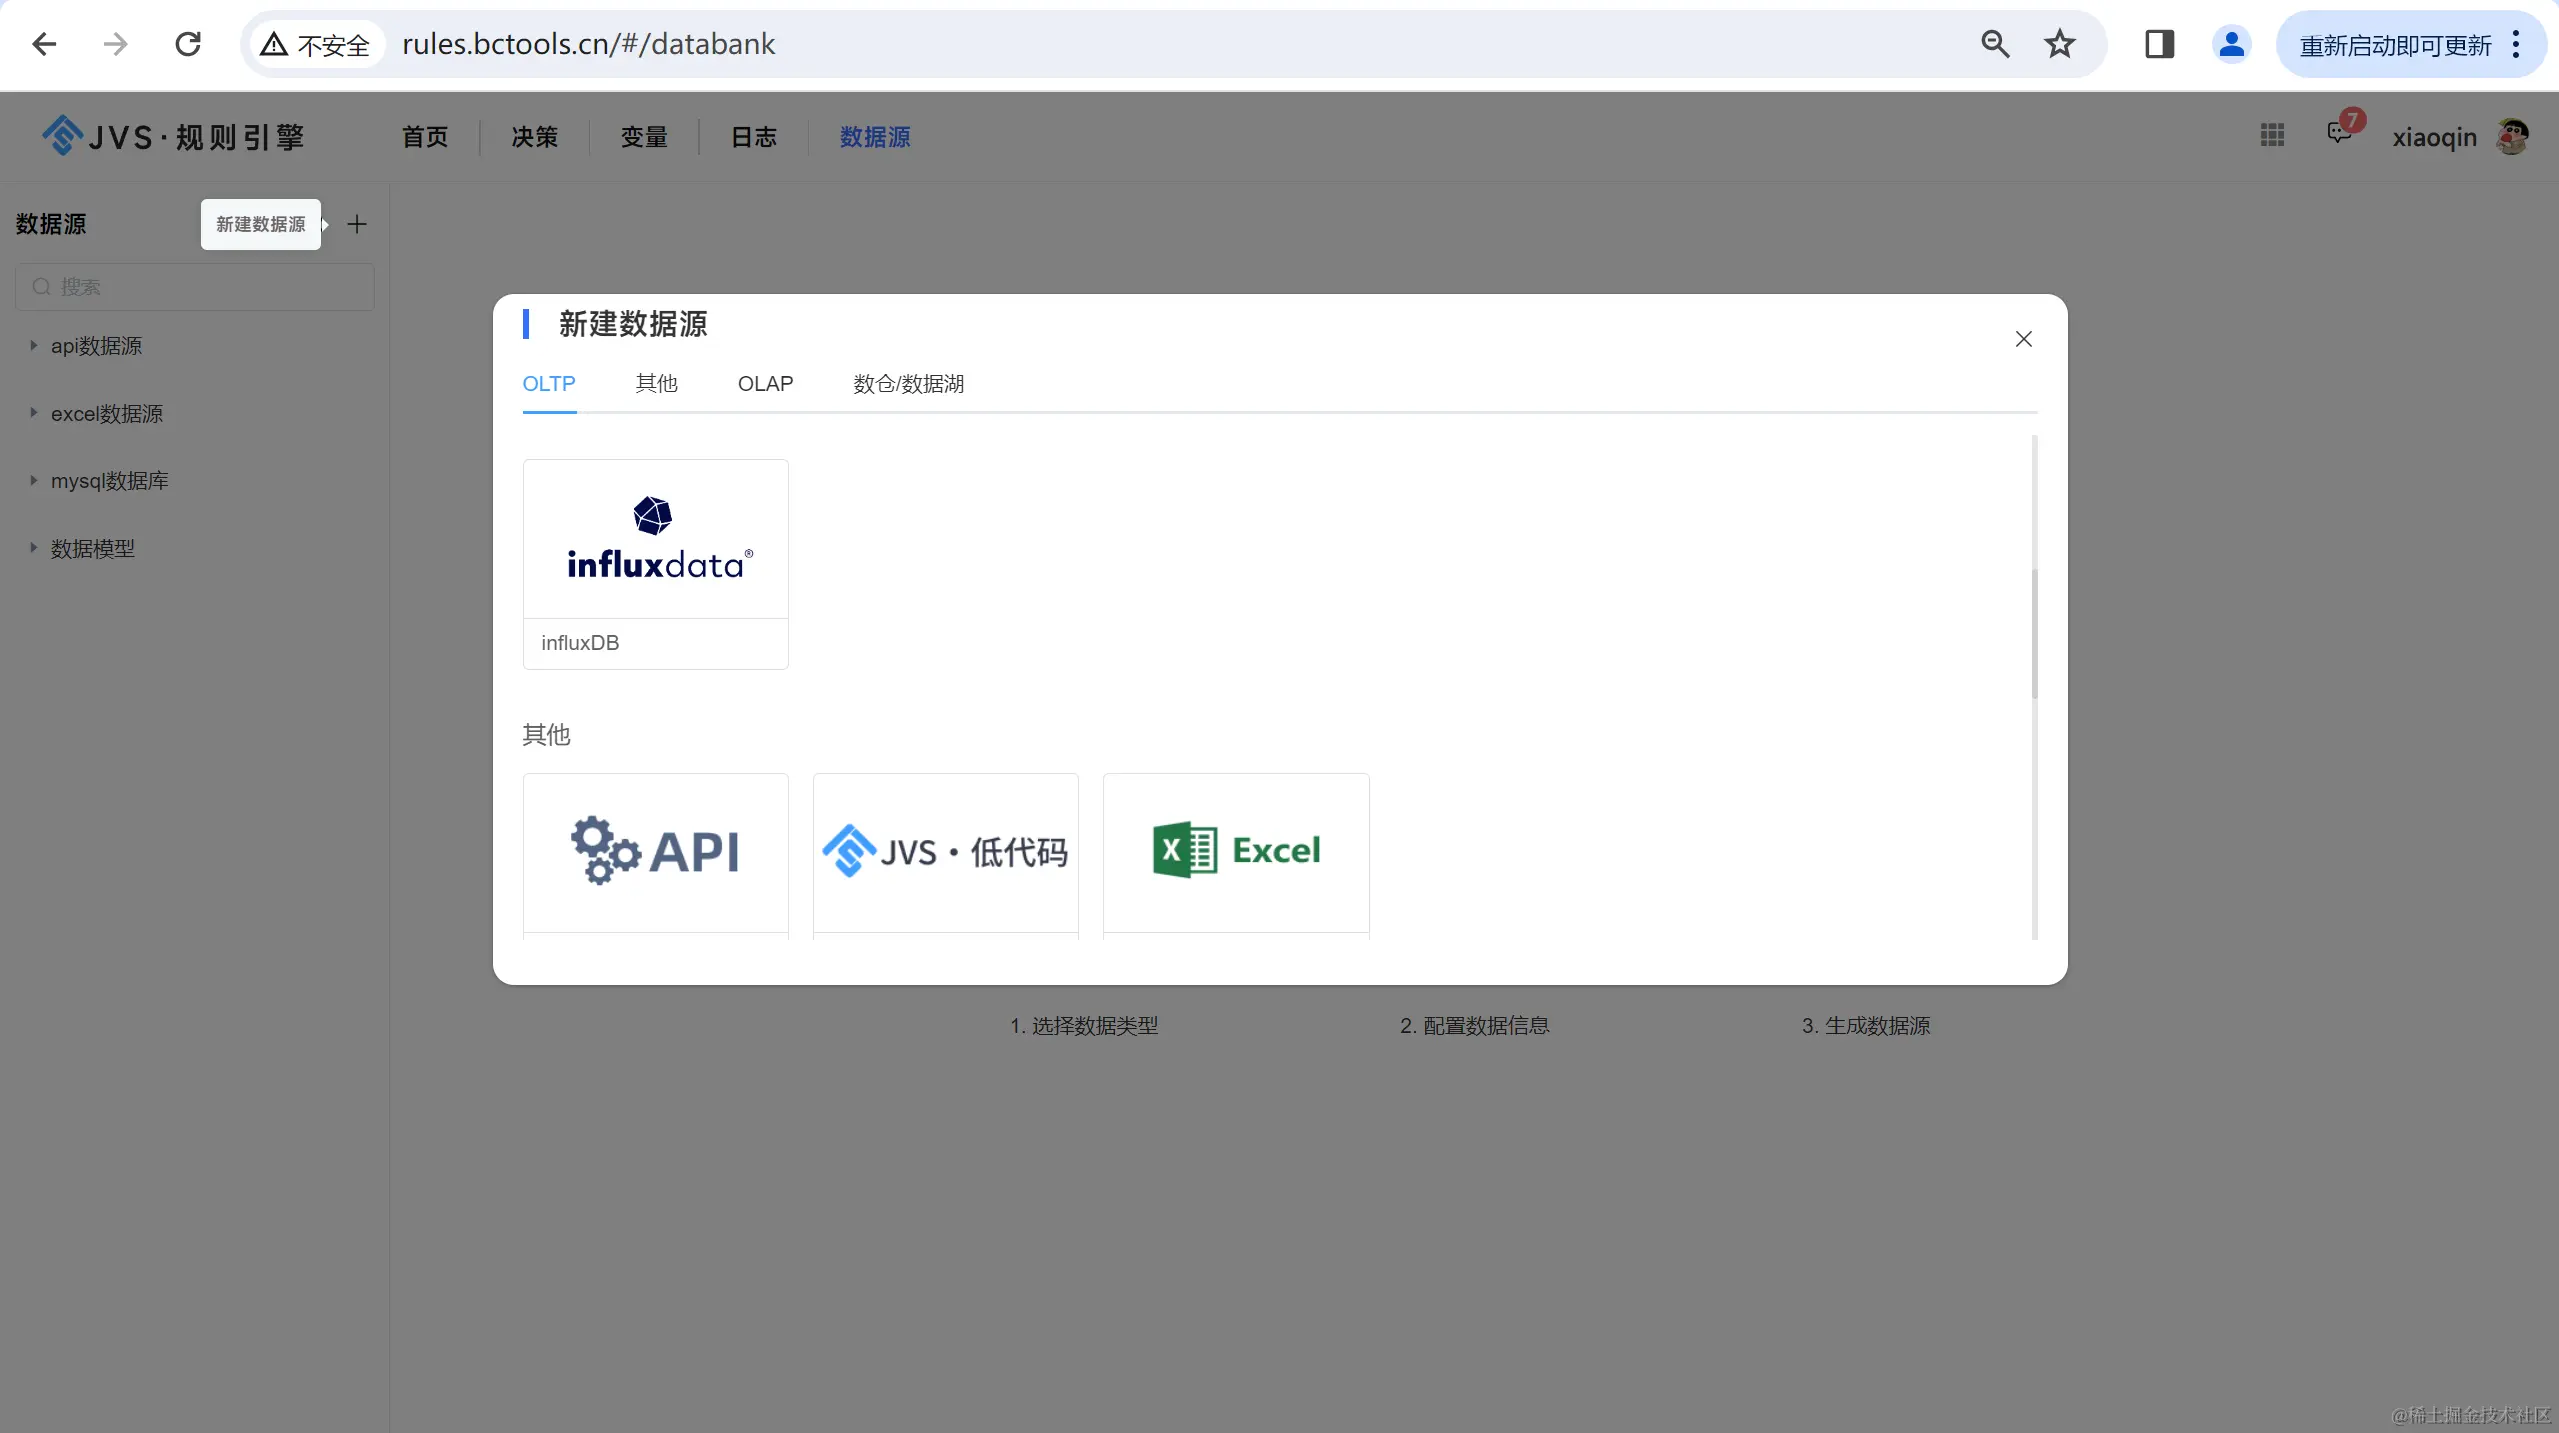Switch to the 数仓/数据湖 tab
Viewport: 2559px width, 1433px height.
[x=908, y=384]
